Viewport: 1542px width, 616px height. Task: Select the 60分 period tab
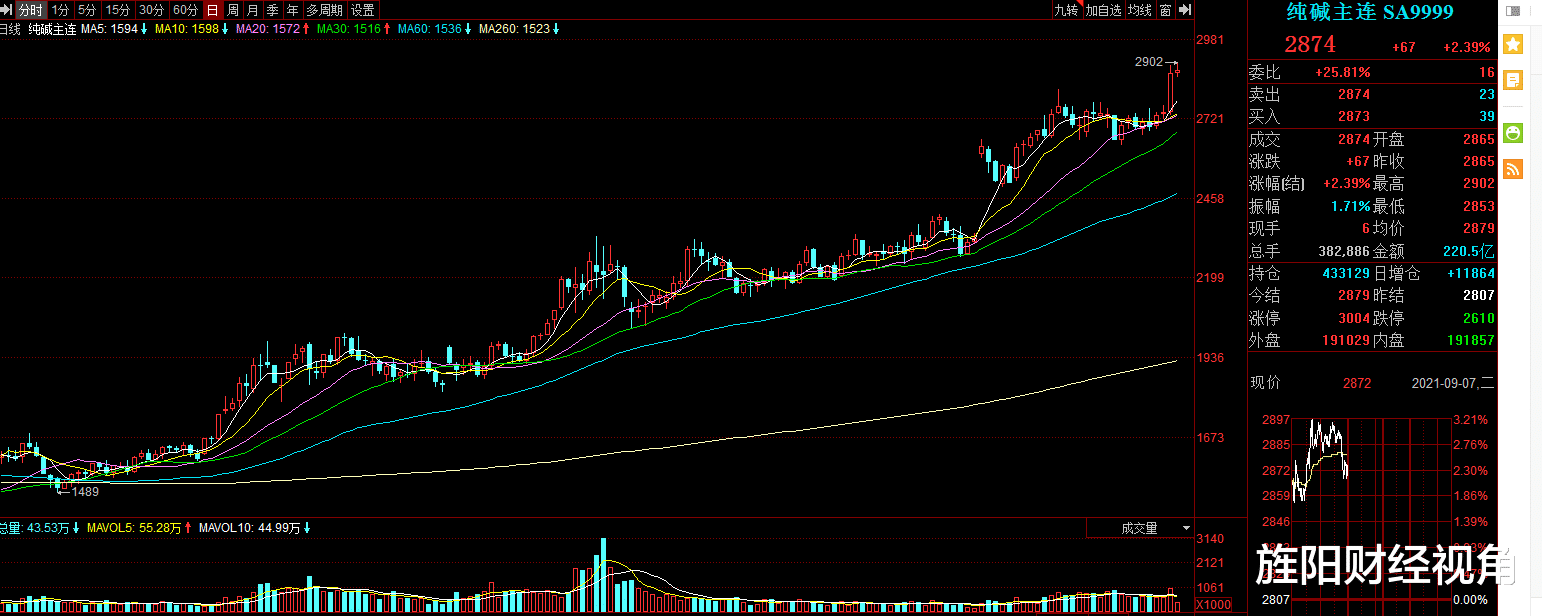185,10
